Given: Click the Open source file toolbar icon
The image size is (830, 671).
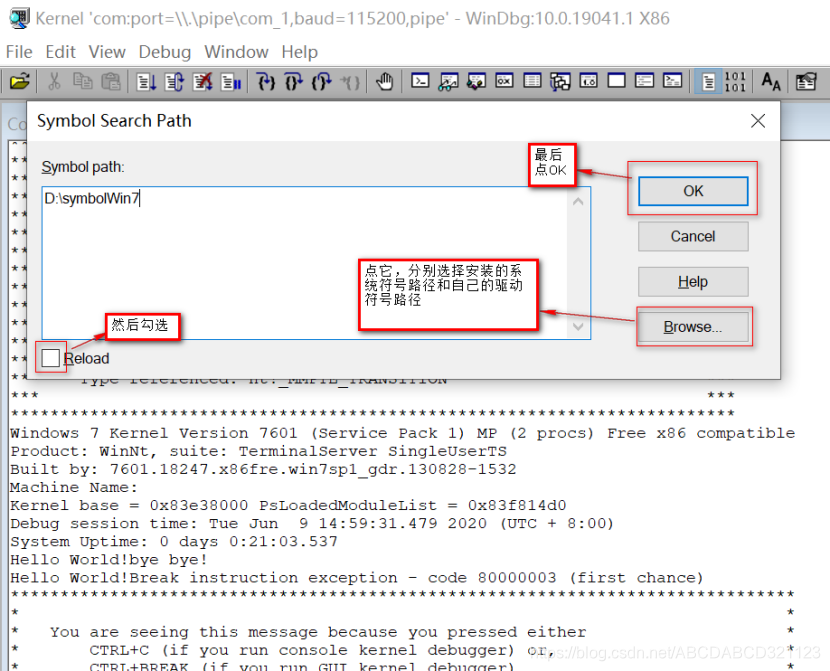Looking at the screenshot, I should pyautogui.click(x=20, y=81).
